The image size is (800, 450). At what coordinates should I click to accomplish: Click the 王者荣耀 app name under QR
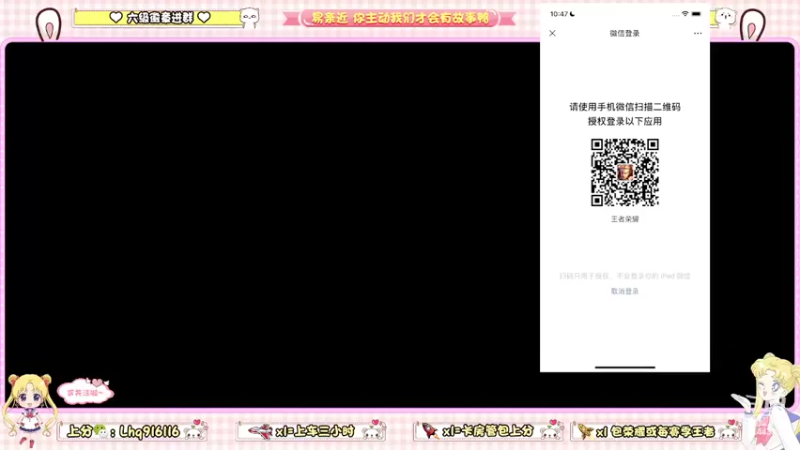tap(624, 219)
